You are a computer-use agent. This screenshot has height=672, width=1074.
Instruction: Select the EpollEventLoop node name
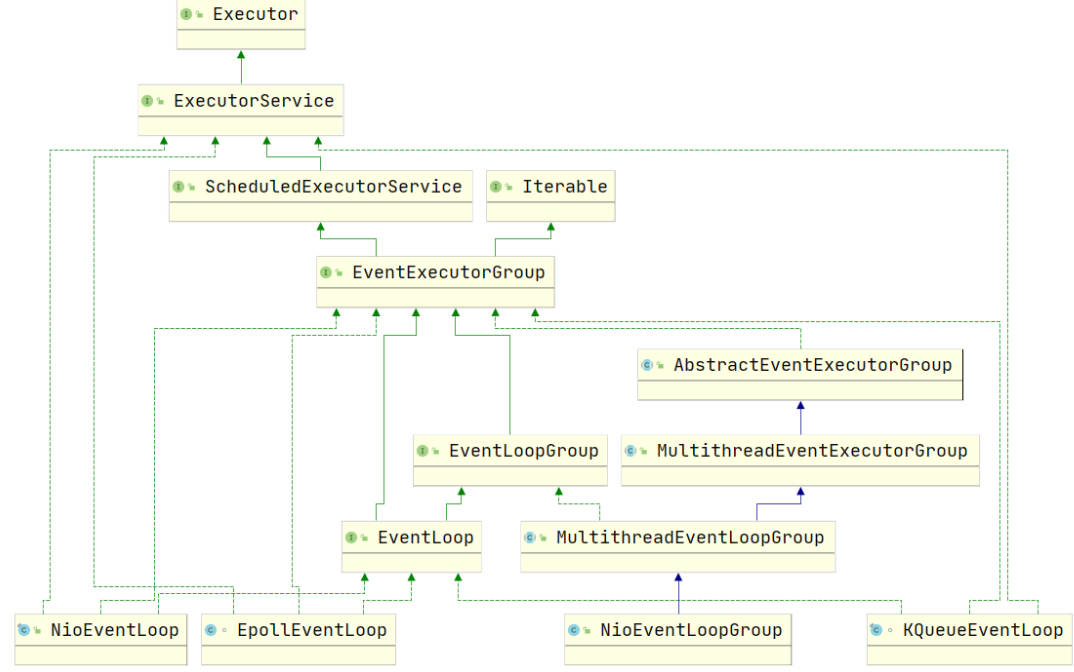[x=310, y=630]
